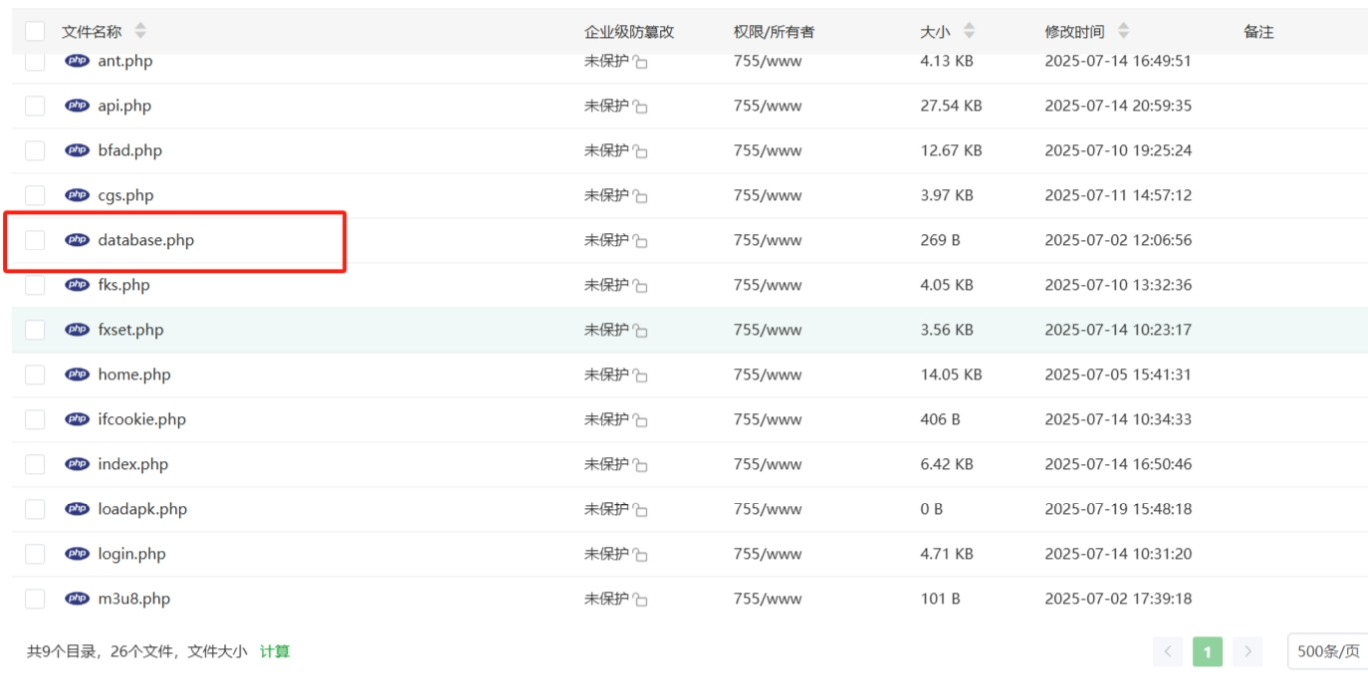Click the unprotected lock icon for fks.php

tap(640, 286)
